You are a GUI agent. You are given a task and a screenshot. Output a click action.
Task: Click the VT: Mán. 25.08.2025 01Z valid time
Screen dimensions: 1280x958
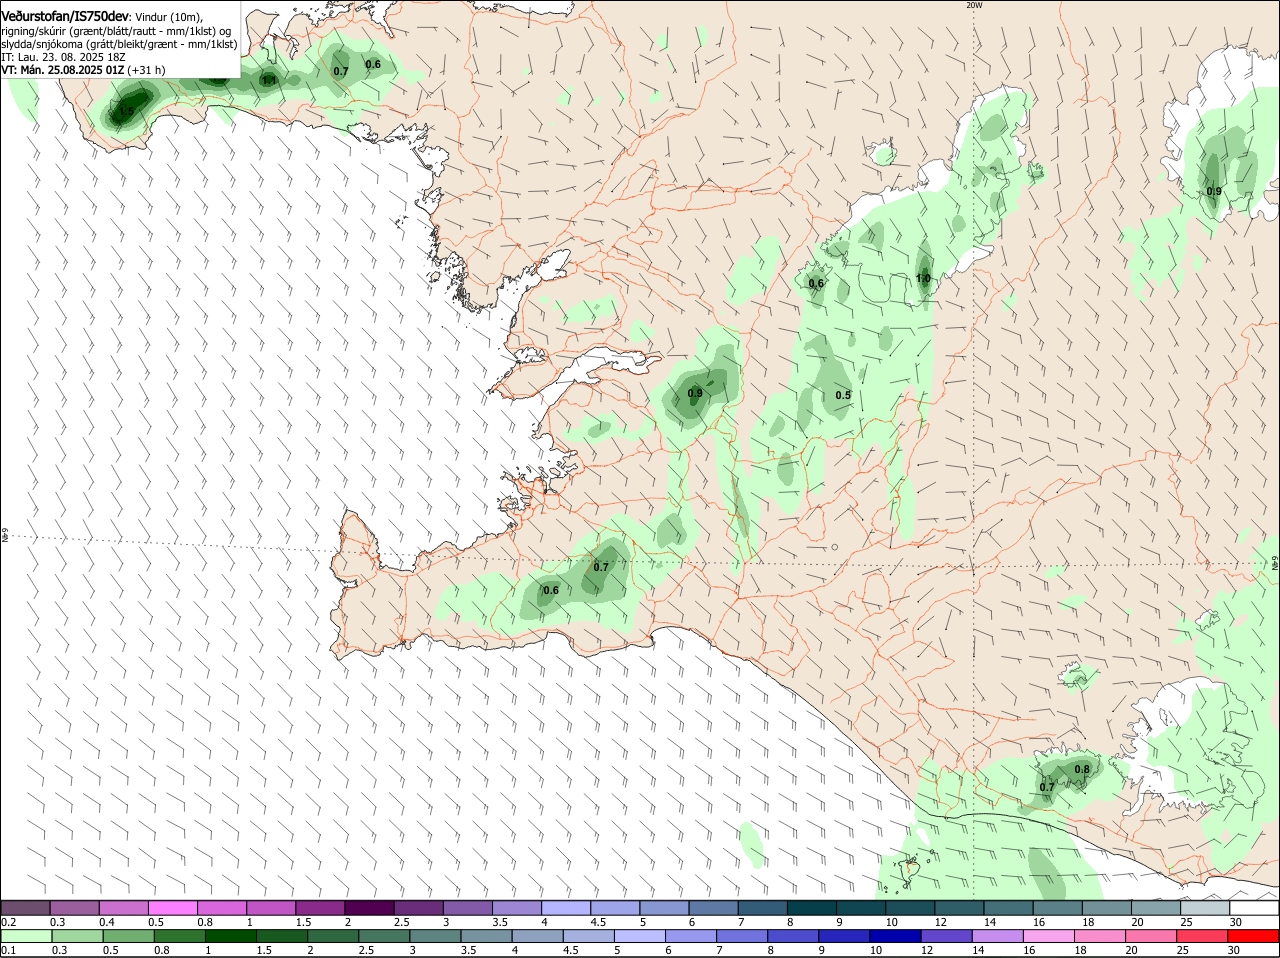click(63, 70)
